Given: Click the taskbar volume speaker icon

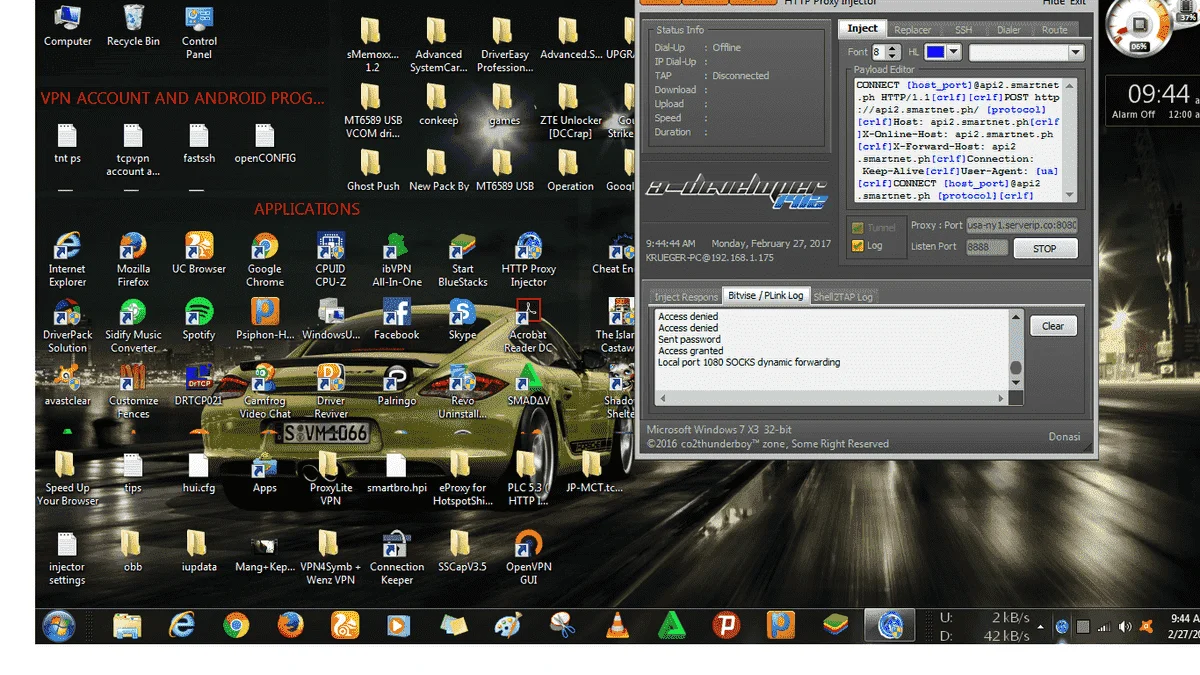Looking at the screenshot, I should (1125, 627).
